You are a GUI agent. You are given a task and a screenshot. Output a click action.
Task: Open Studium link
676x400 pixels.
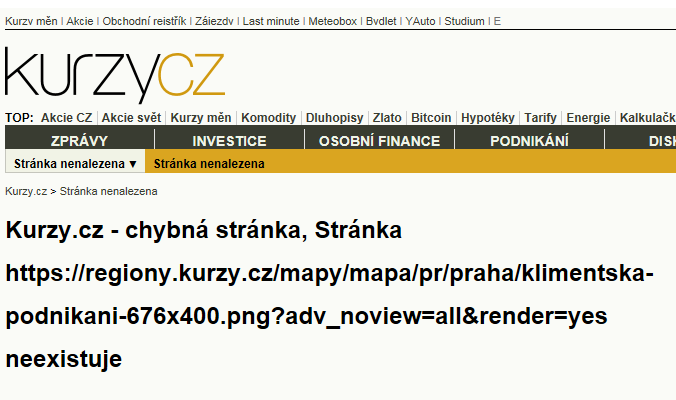coord(464,21)
